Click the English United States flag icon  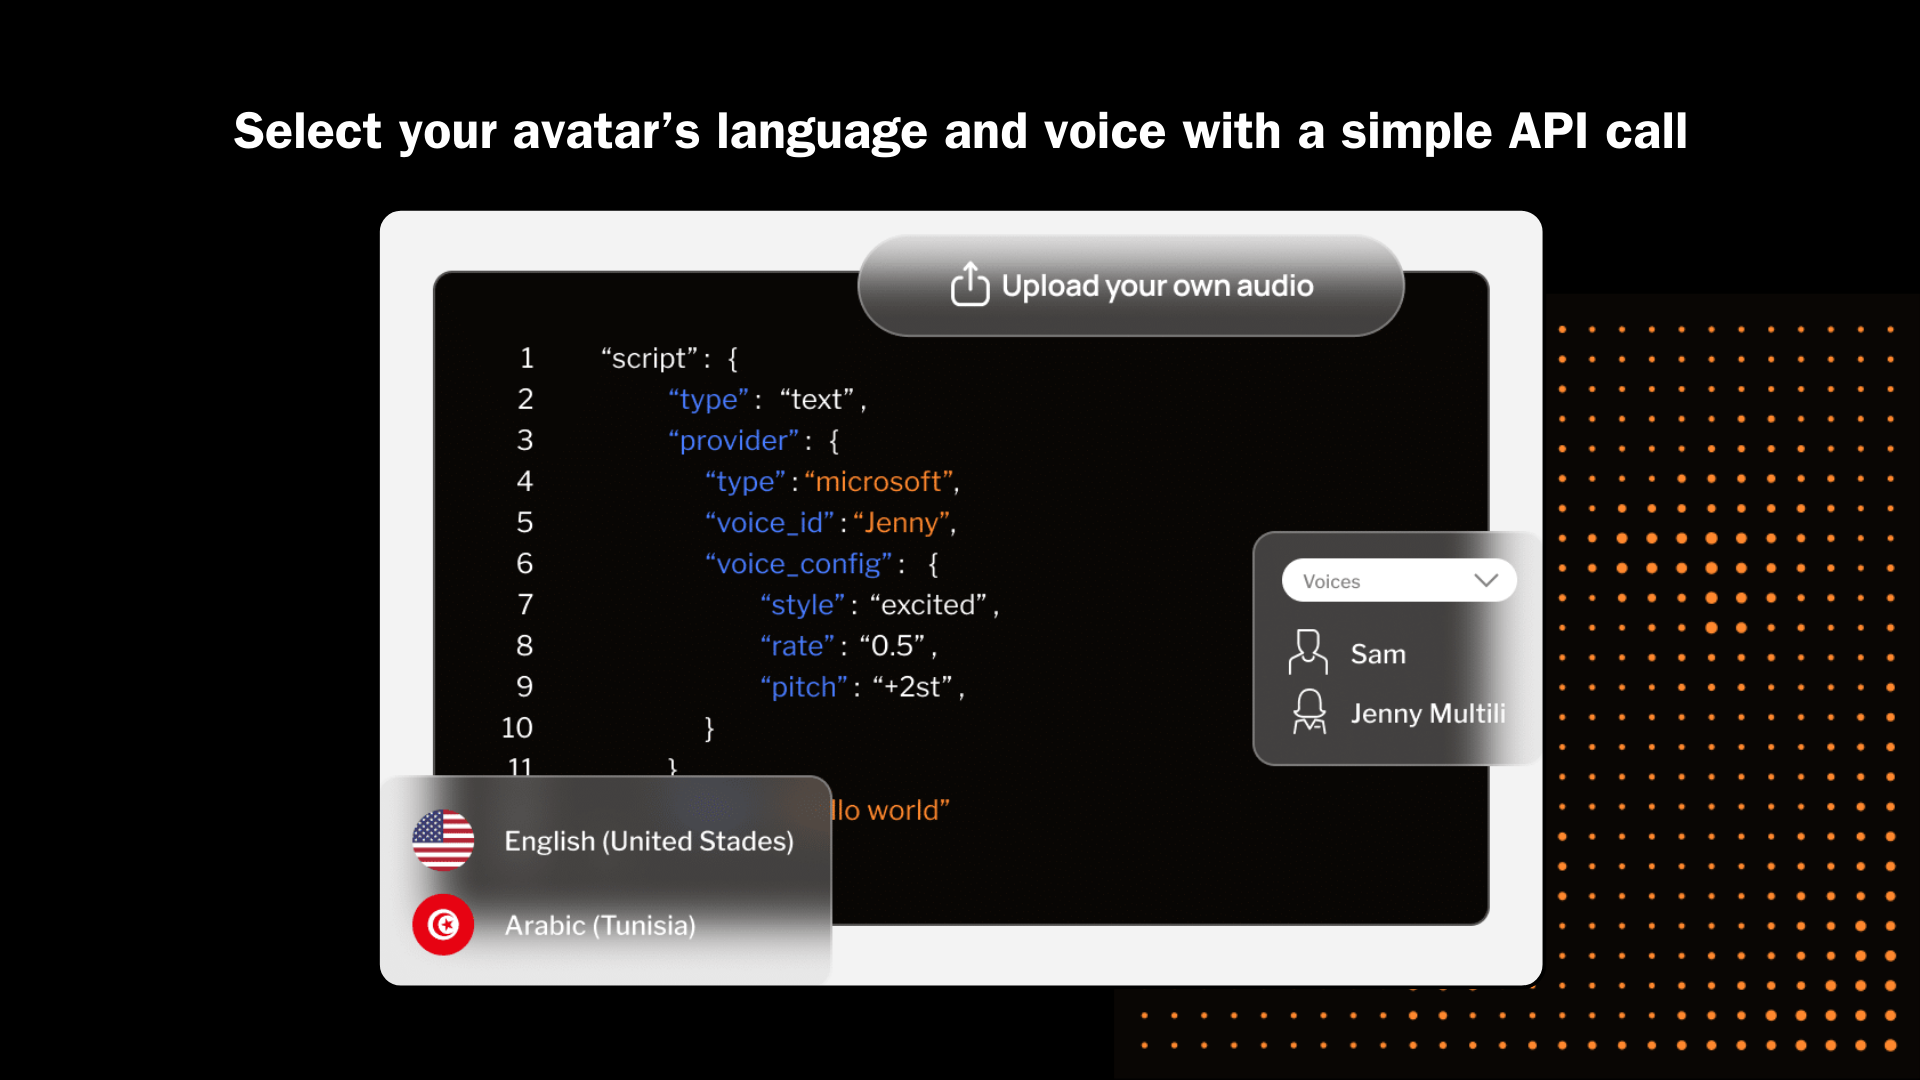coord(442,840)
